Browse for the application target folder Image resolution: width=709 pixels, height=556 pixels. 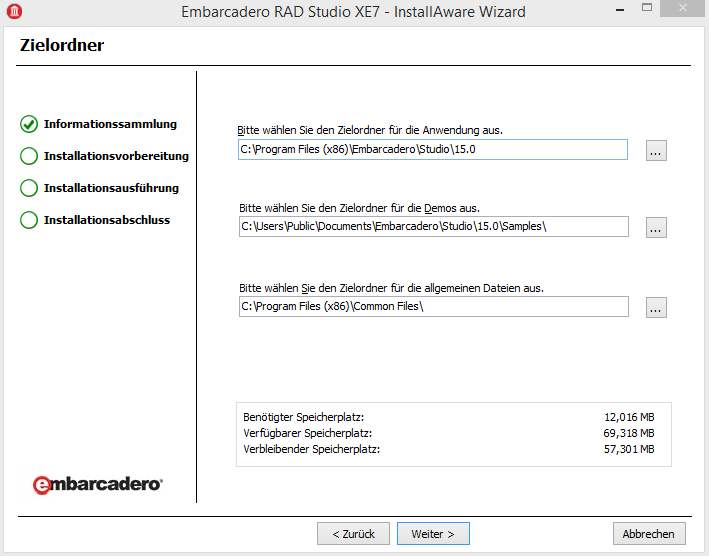pos(656,151)
